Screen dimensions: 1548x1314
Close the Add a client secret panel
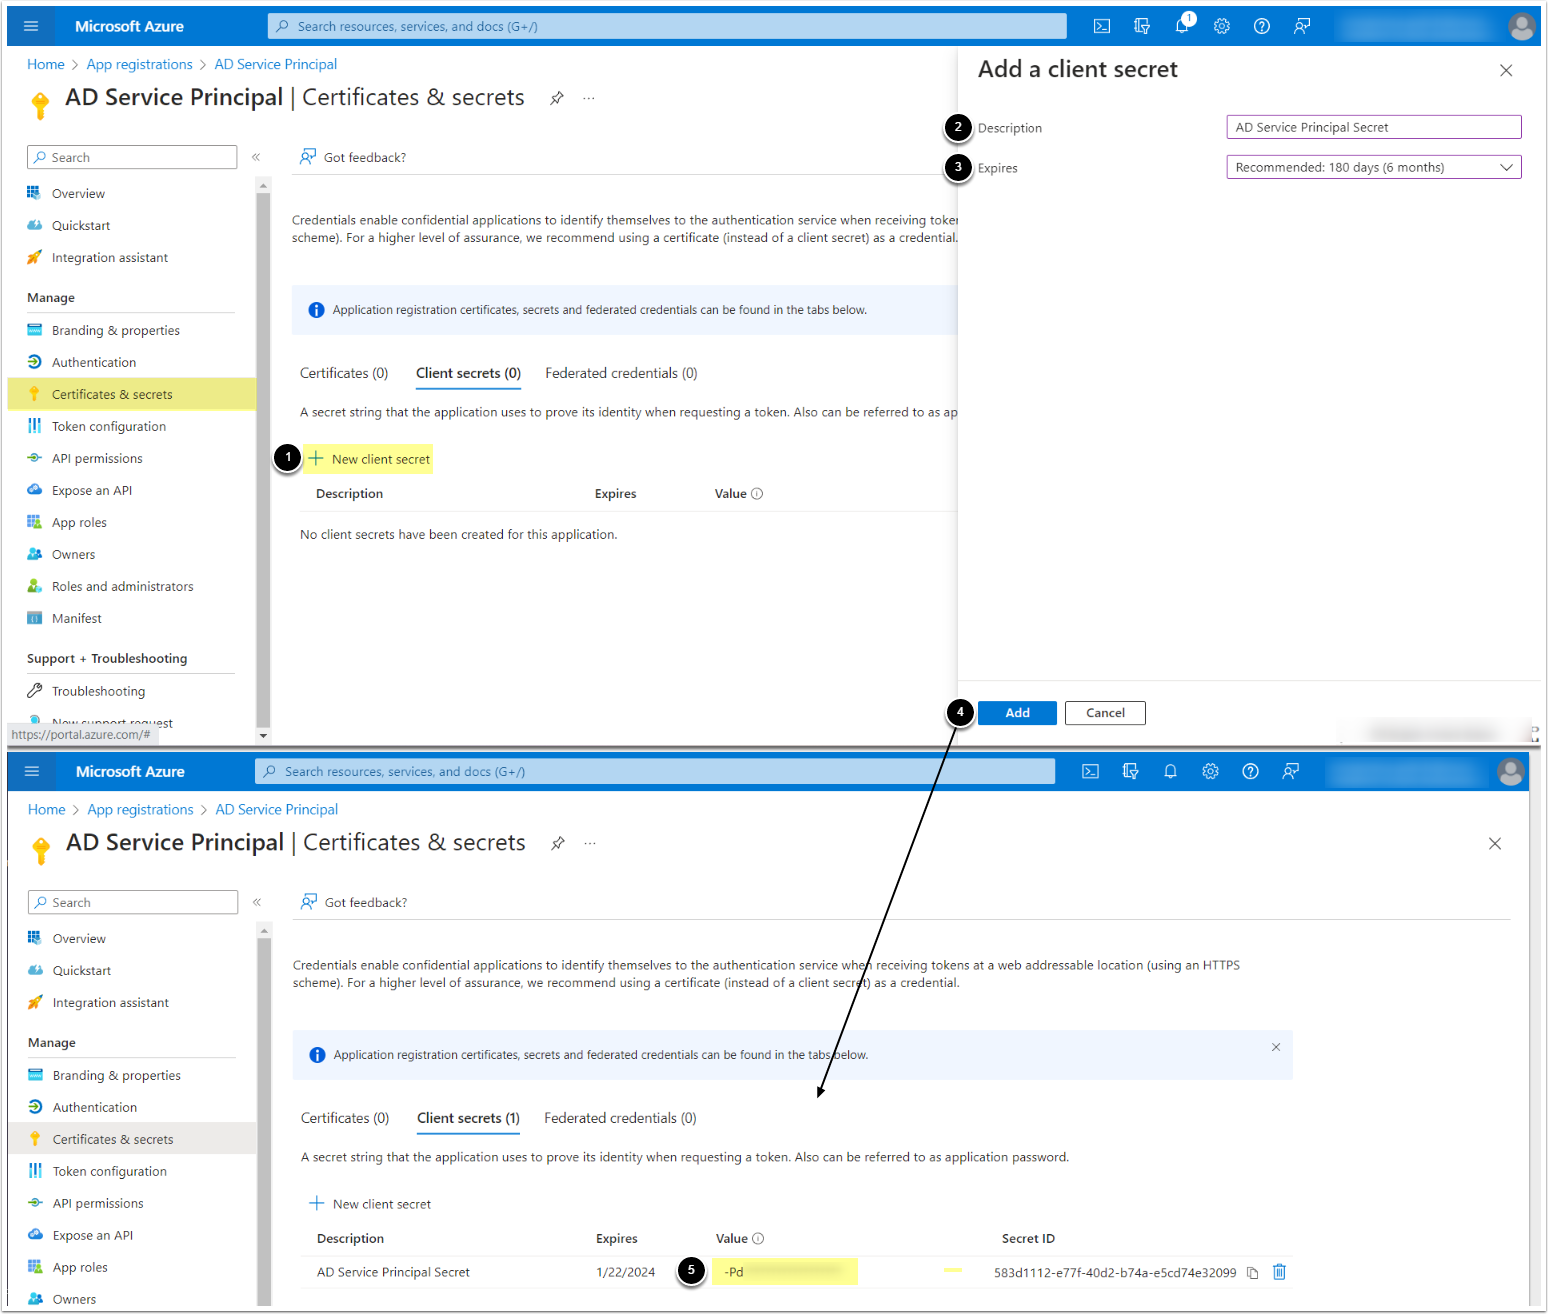1506,70
